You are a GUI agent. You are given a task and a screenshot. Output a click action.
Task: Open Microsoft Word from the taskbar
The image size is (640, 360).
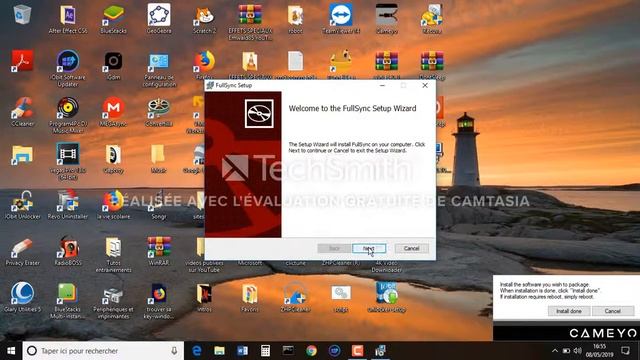click(242, 351)
